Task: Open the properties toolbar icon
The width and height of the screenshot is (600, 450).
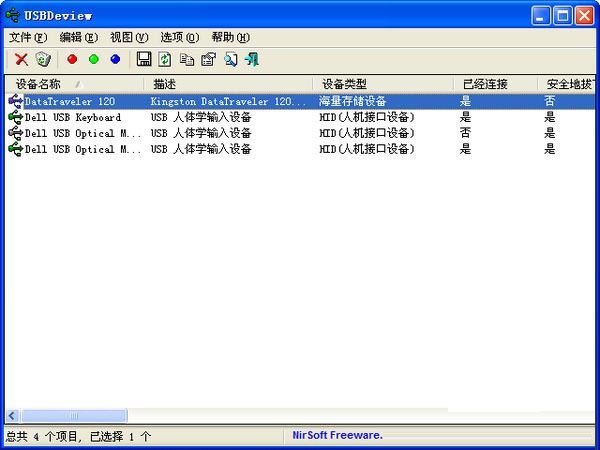Action: (208, 59)
